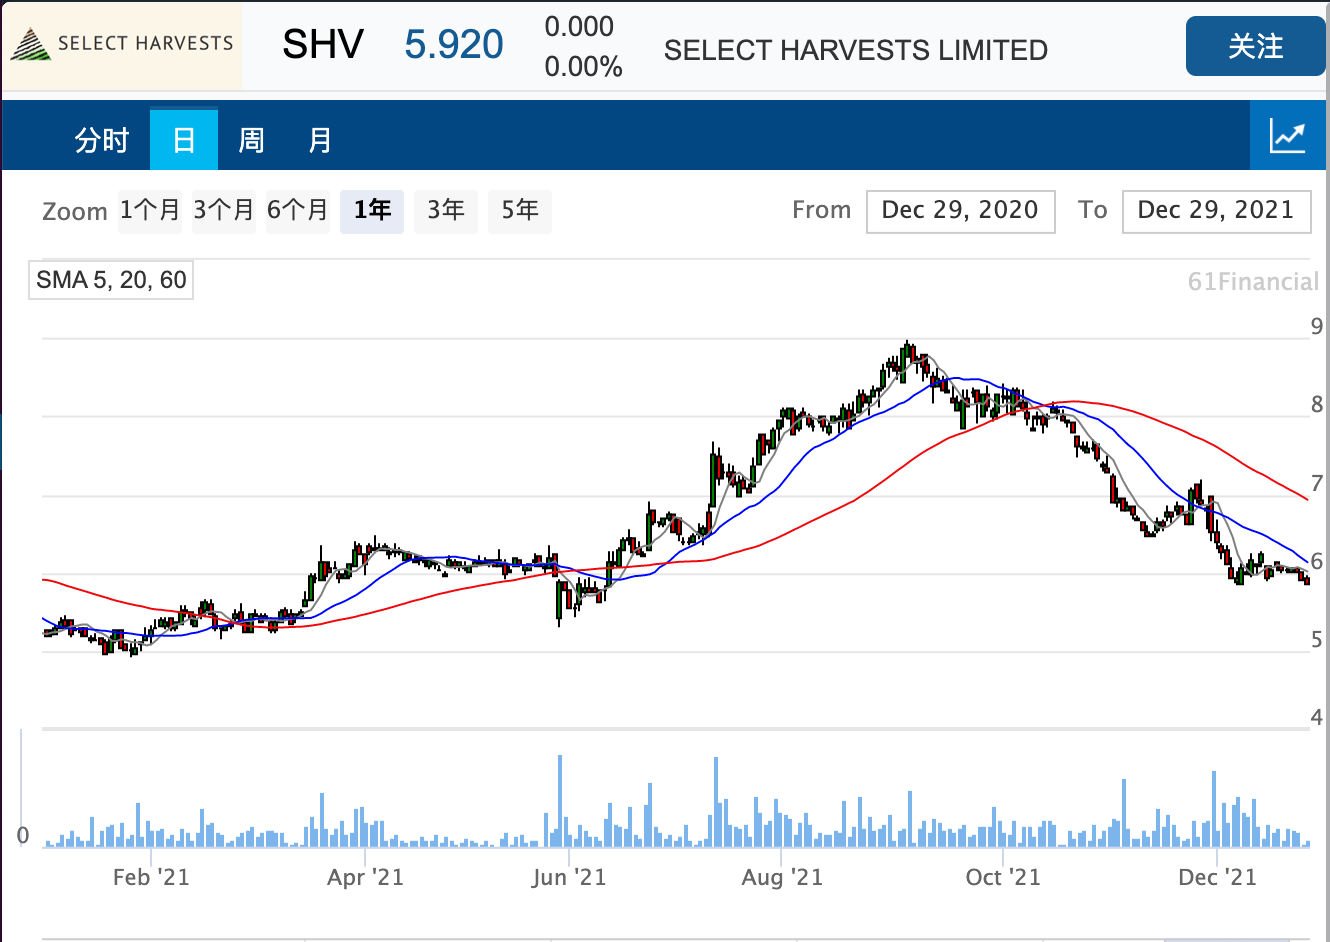The height and width of the screenshot is (942, 1330).
Task: Set zoom to 3年
Action: click(446, 211)
